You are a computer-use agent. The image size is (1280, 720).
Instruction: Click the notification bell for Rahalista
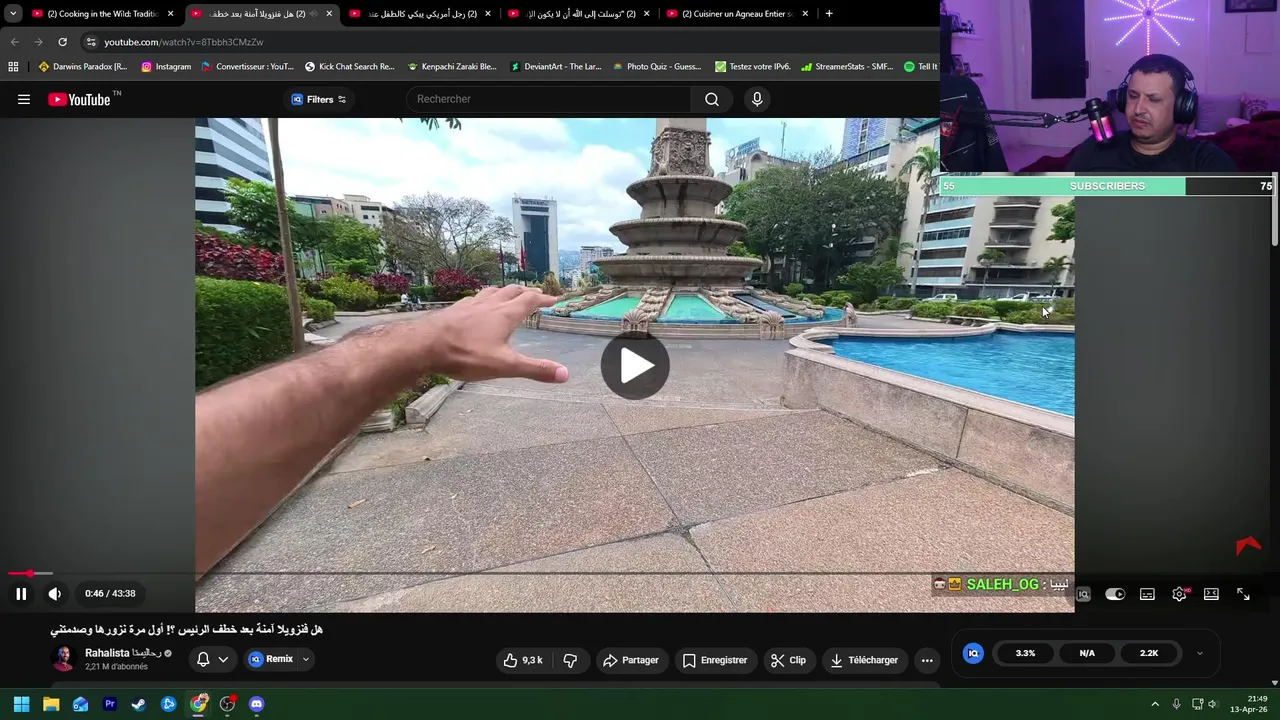point(203,659)
